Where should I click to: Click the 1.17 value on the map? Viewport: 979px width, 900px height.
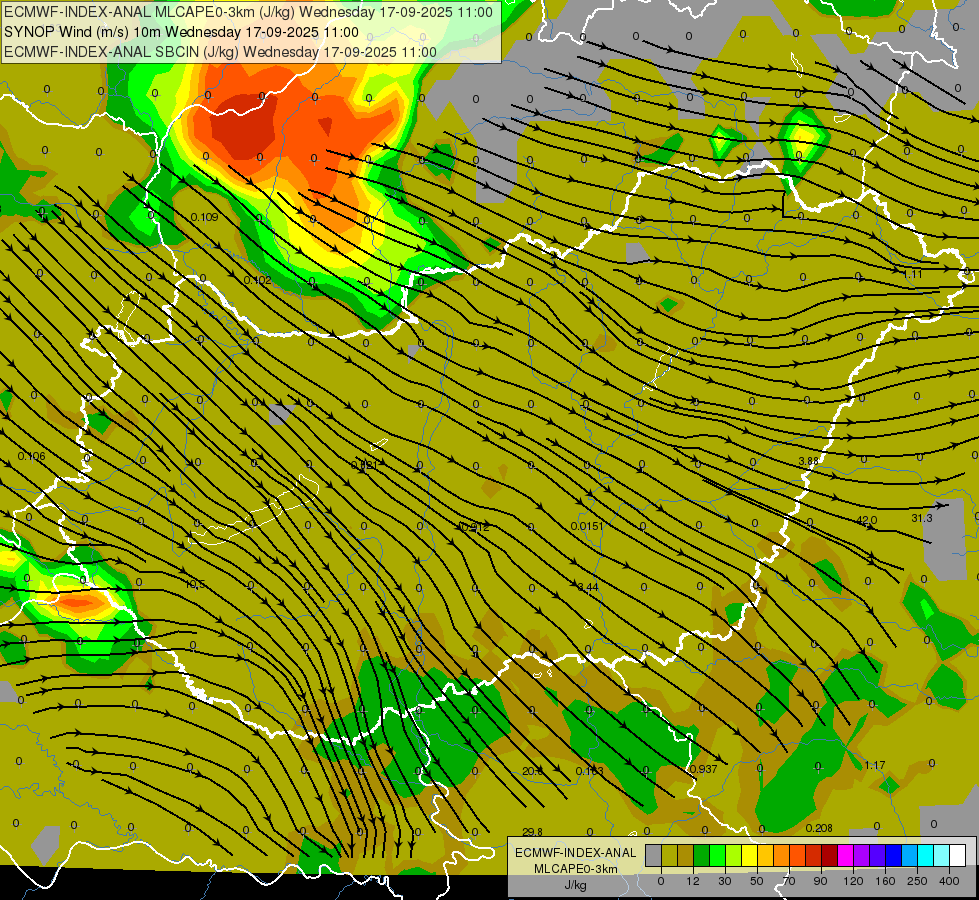click(x=875, y=765)
